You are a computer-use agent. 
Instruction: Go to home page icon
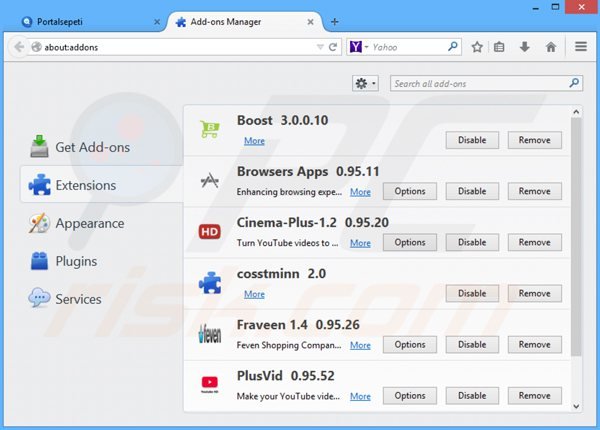tap(551, 47)
